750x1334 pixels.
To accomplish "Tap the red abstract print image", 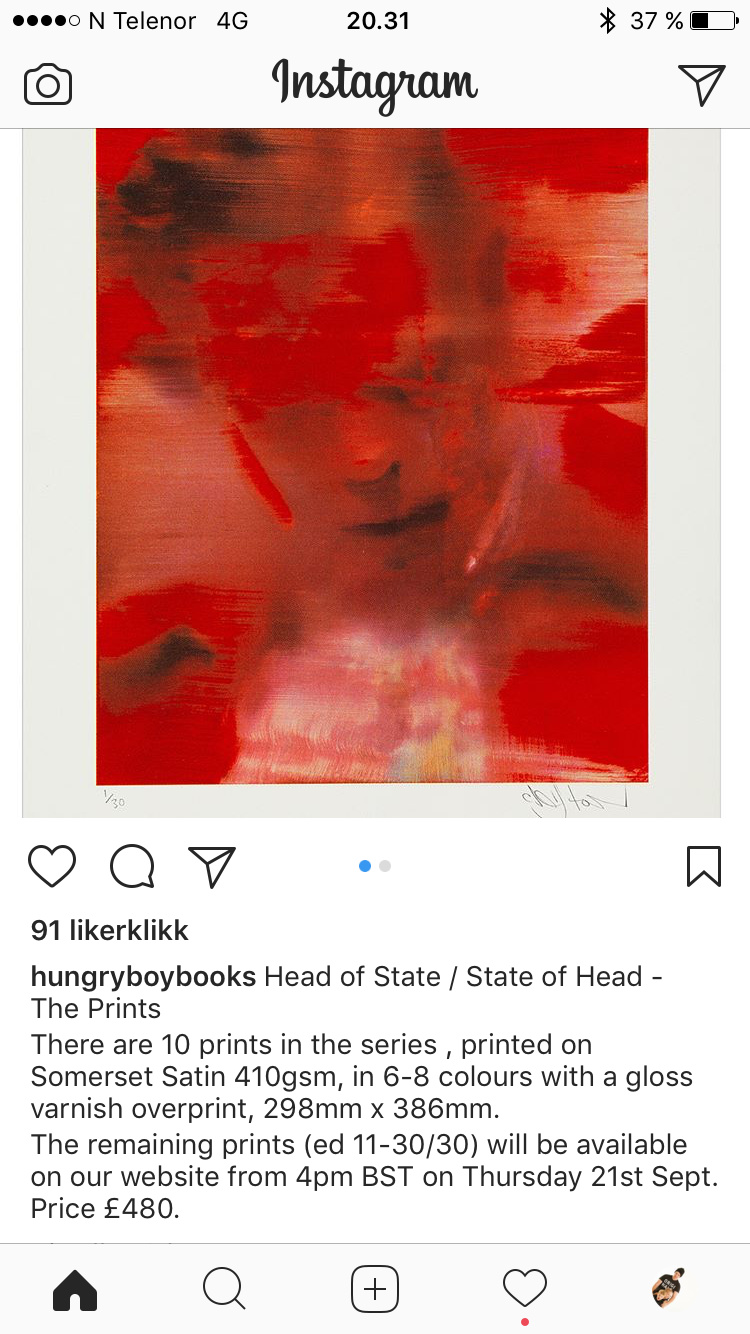I will [x=372, y=456].
